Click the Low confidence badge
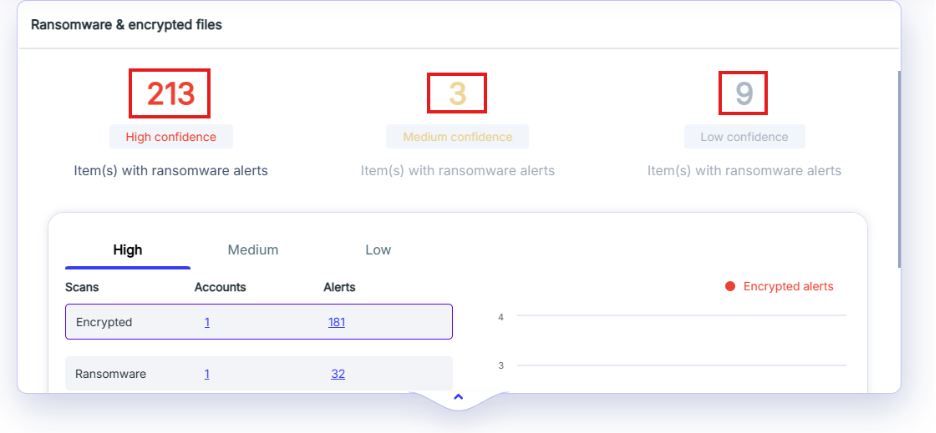 744,137
